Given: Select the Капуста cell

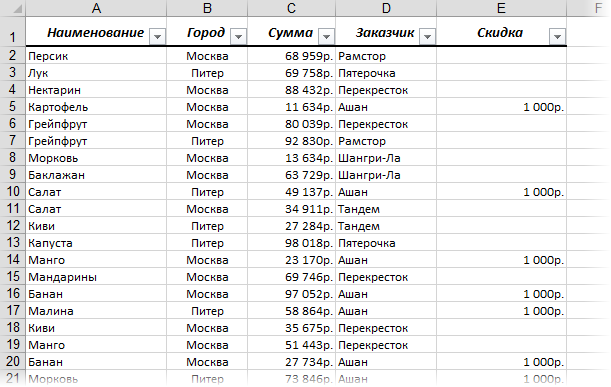Looking at the screenshot, I should 96,243.
